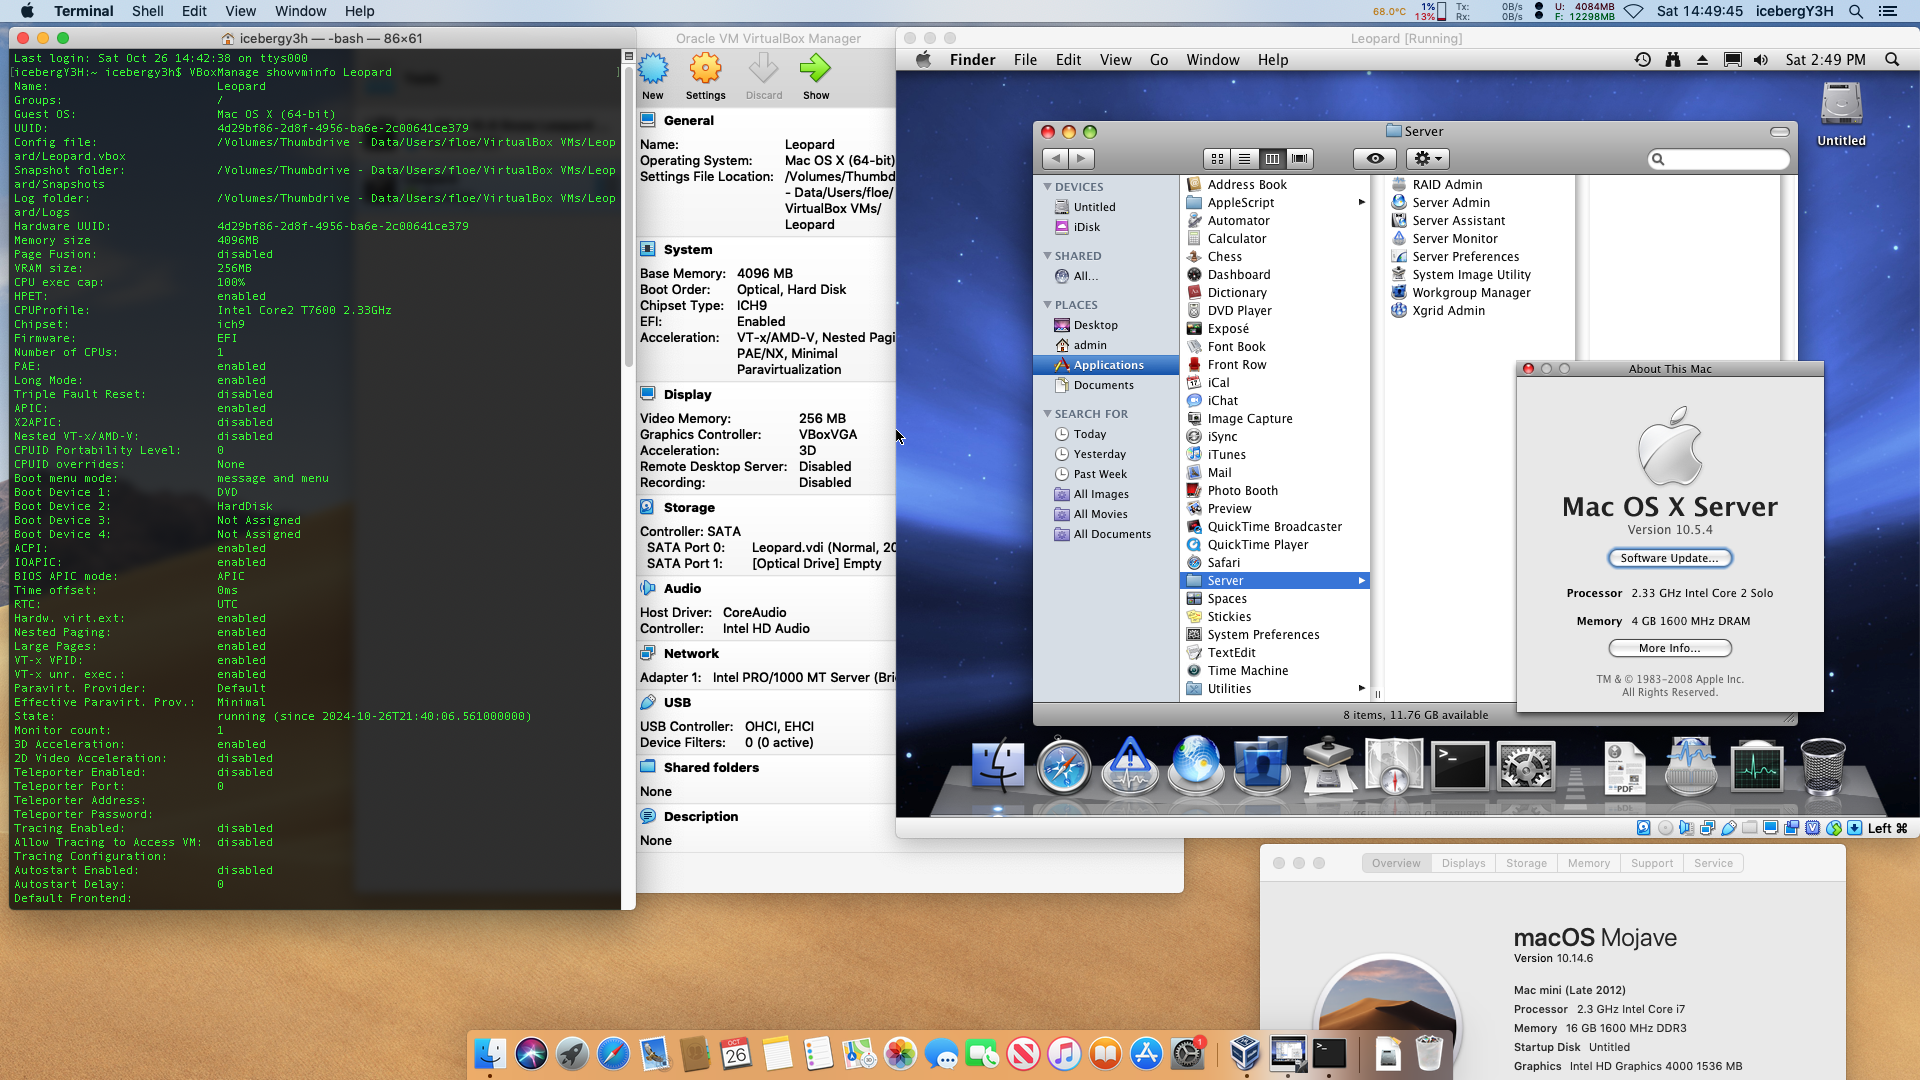Click the Finder column resize handle
The image size is (1920, 1080).
(1377, 694)
